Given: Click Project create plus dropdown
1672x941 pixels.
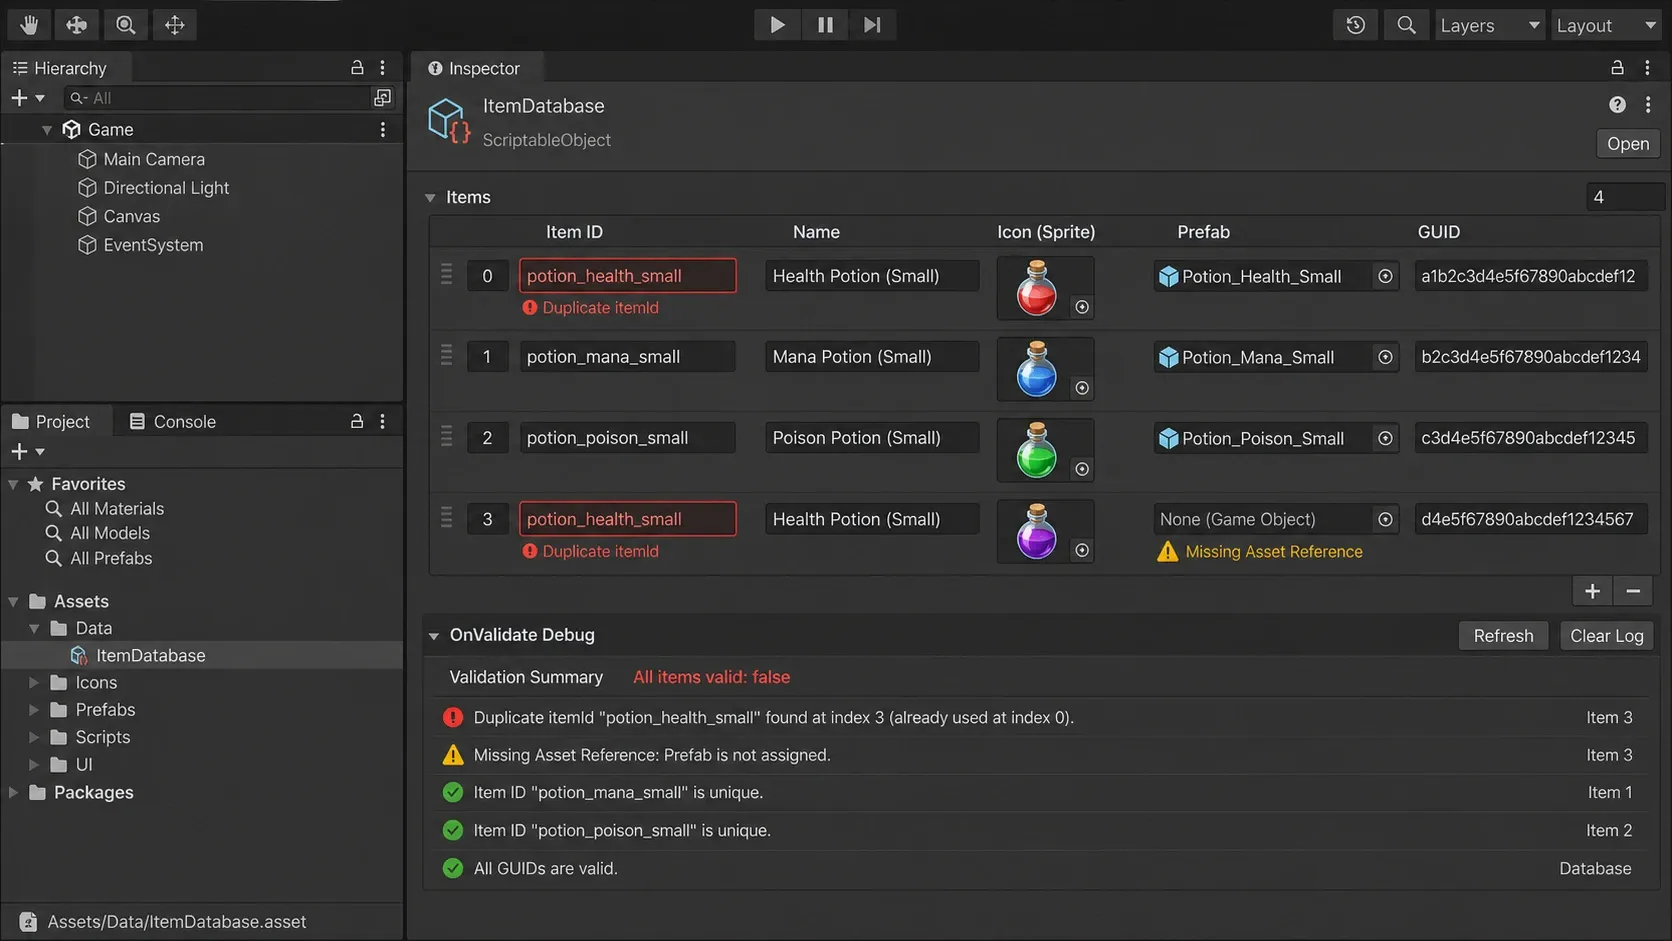Looking at the screenshot, I should pos(27,452).
